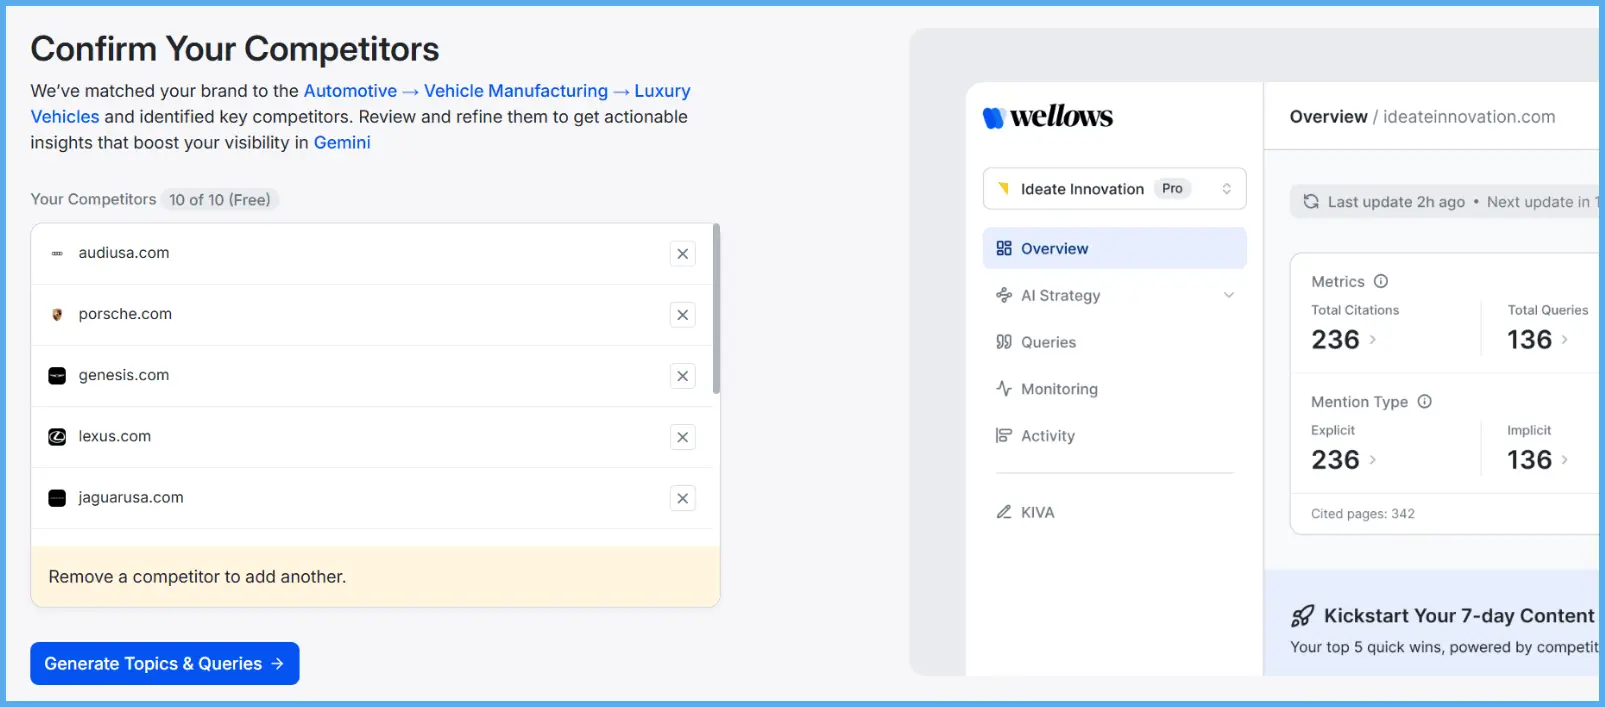This screenshot has height=707, width=1605.
Task: Remove jaguarusa.com competitor with X
Action: point(682,498)
